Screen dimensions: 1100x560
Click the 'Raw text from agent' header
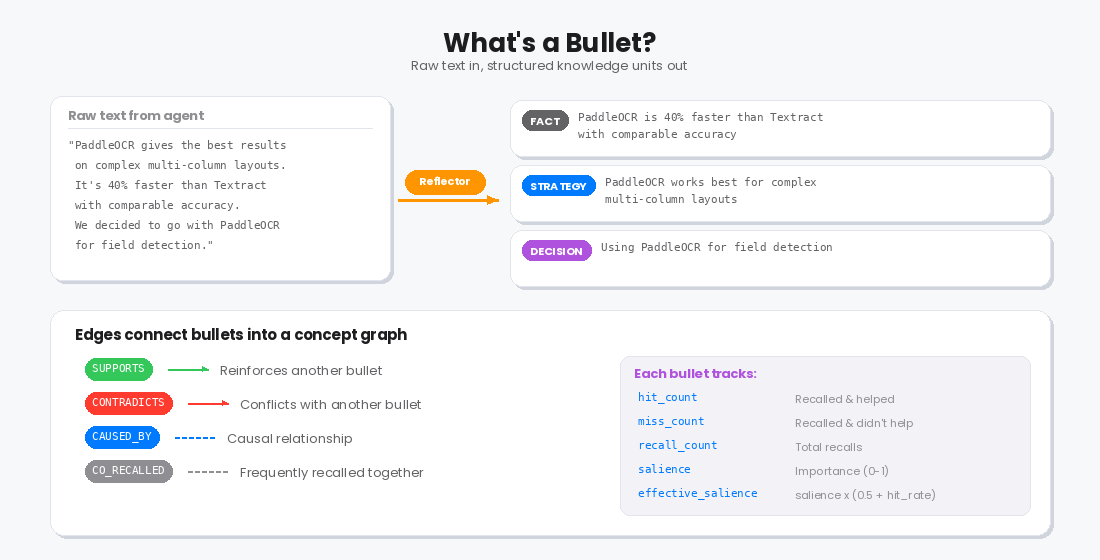[136, 116]
